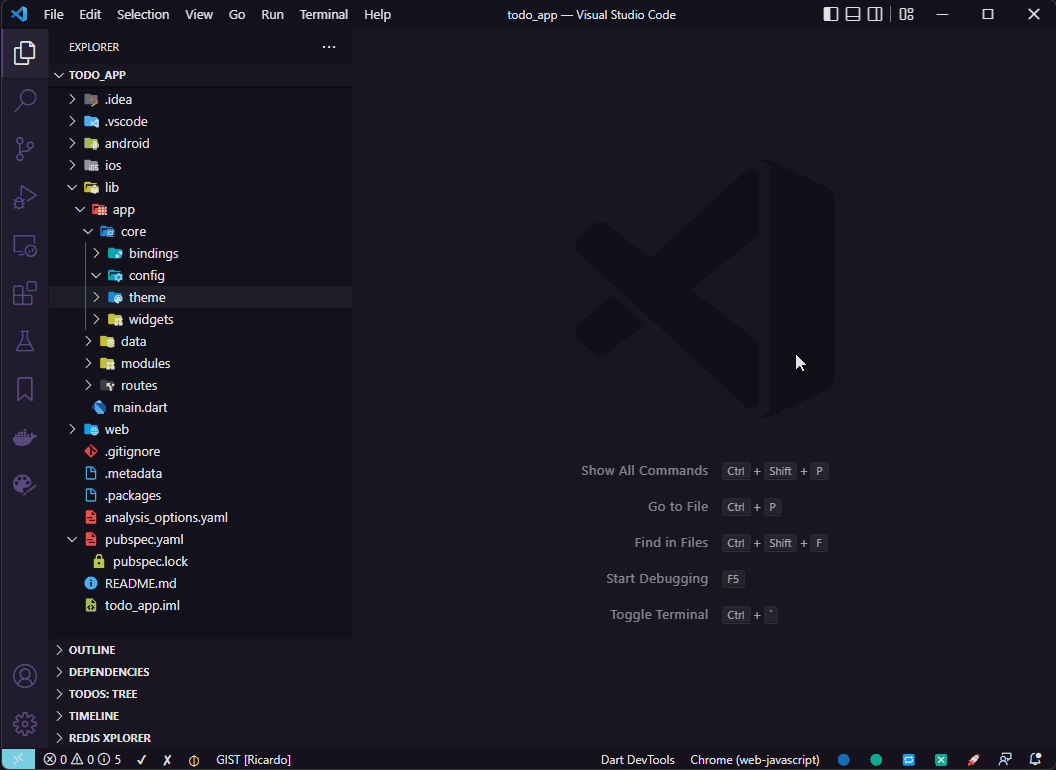Image resolution: width=1056 pixels, height=770 pixels.
Task: Toggle the primary side bar layout button
Action: point(830,14)
